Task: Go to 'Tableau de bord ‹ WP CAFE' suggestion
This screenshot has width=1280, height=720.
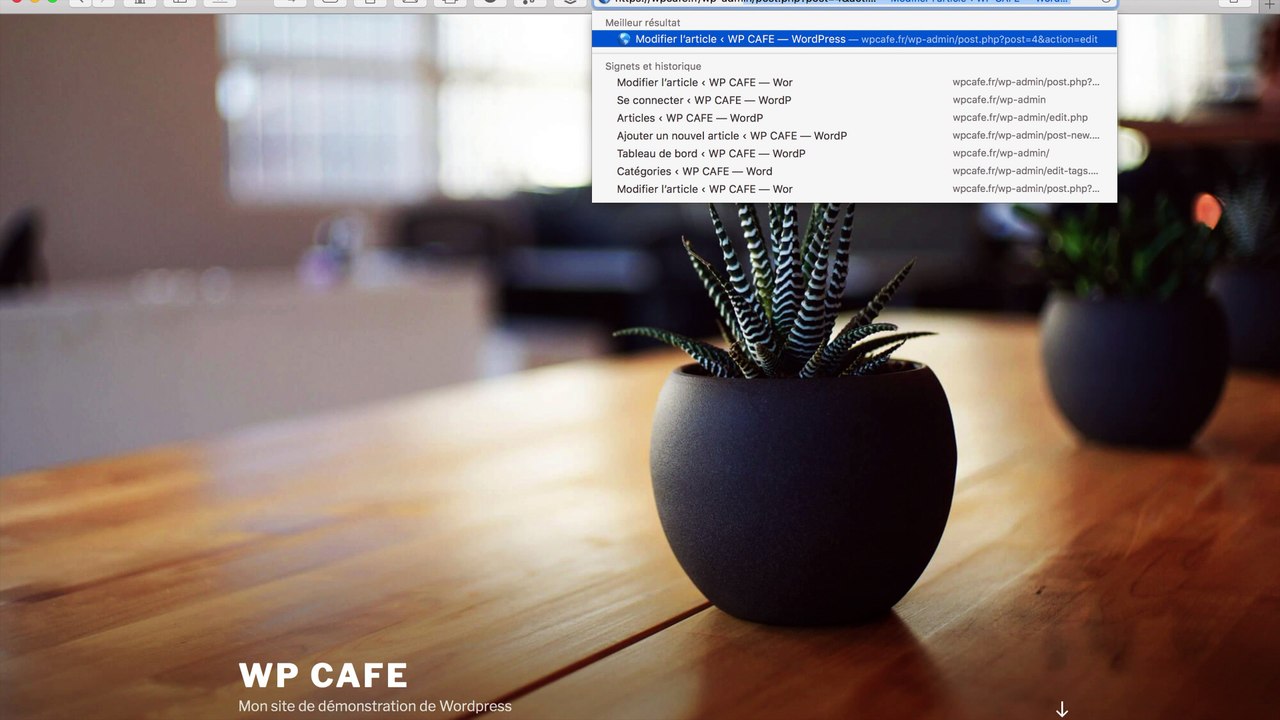Action: (854, 154)
